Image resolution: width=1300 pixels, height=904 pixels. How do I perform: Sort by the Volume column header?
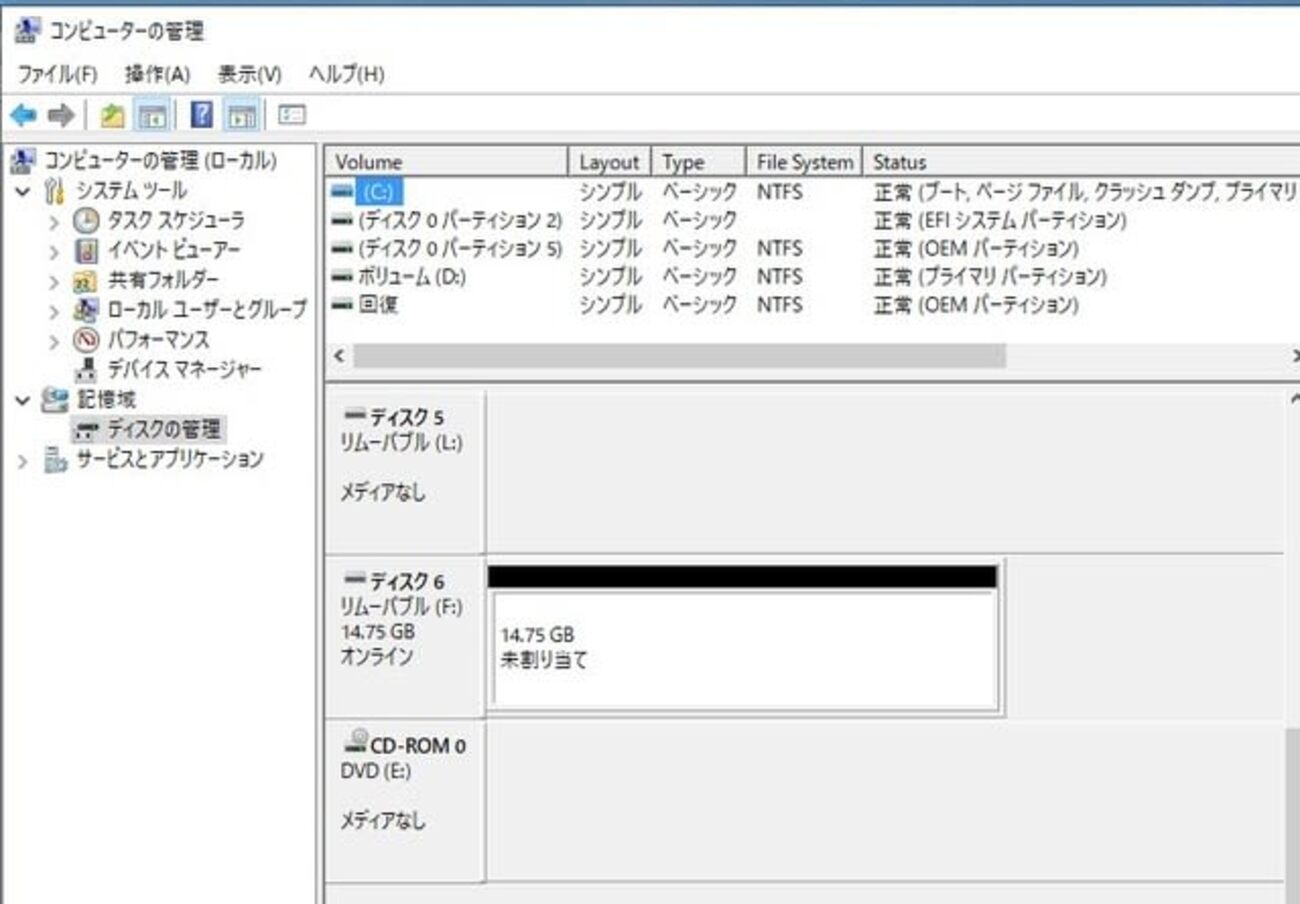[448, 162]
